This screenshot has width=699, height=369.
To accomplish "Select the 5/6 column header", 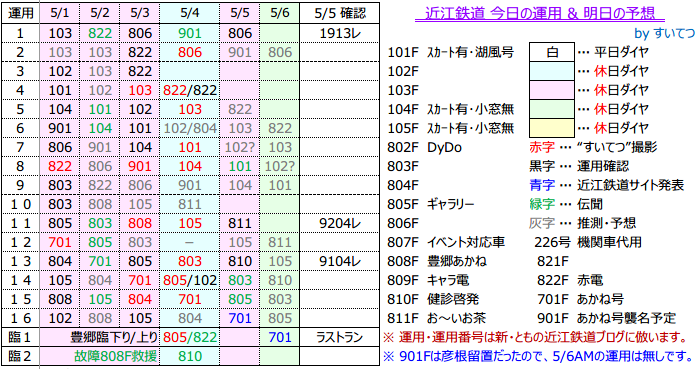I will (x=280, y=13).
